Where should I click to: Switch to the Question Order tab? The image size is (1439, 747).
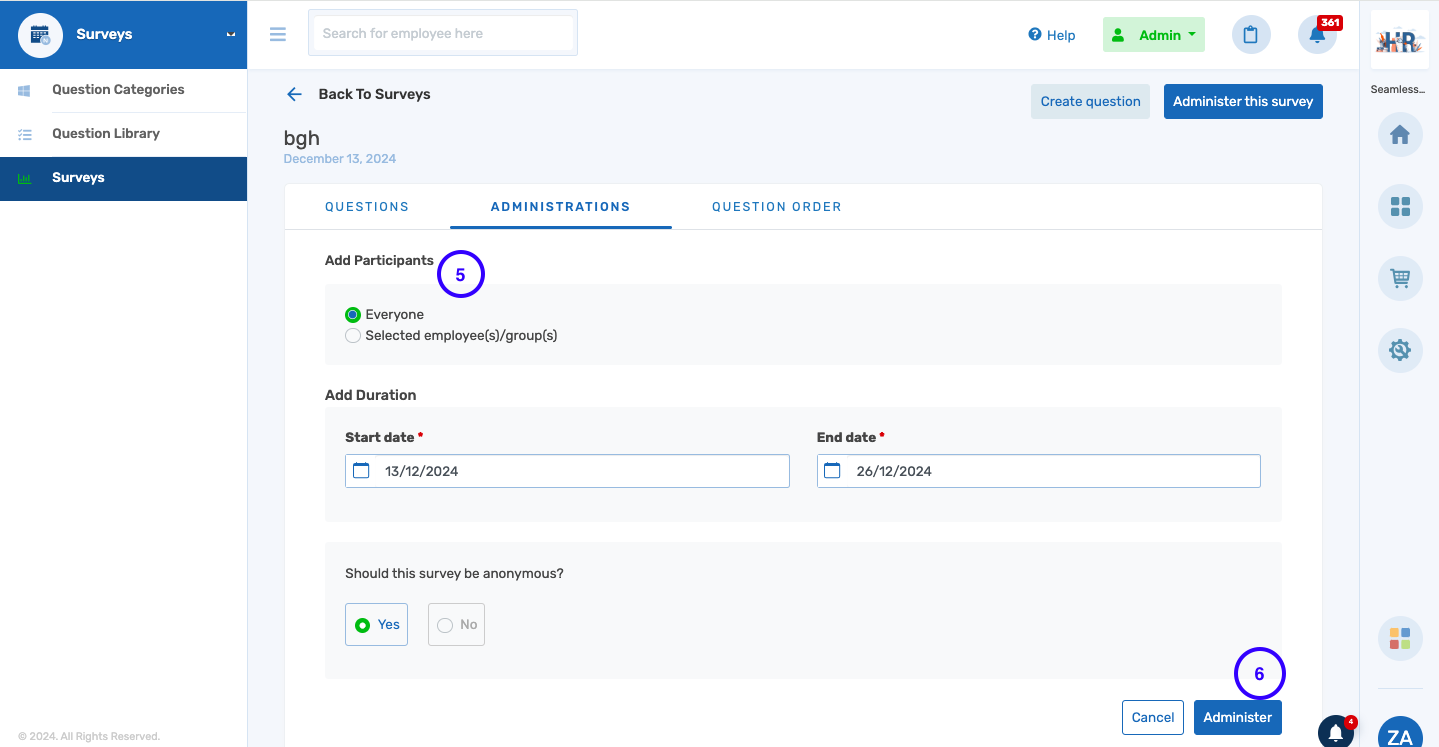[776, 207]
